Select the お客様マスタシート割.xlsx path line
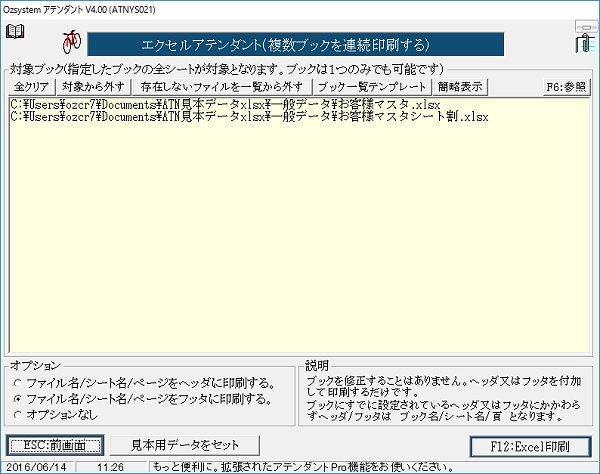Screen dimensions: 600x474 click(x=249, y=117)
